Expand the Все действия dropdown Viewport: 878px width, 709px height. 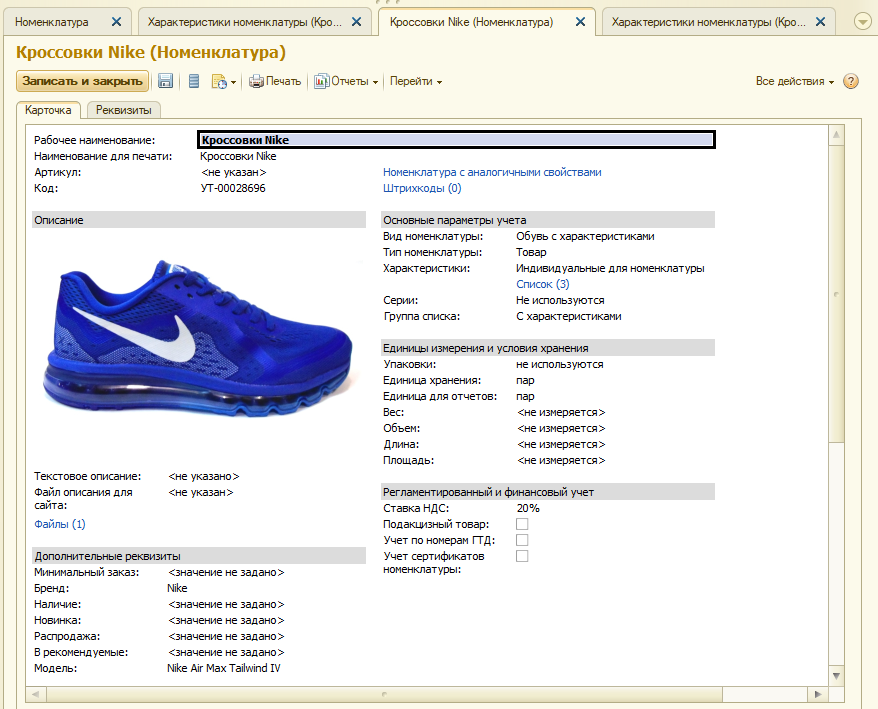(794, 81)
